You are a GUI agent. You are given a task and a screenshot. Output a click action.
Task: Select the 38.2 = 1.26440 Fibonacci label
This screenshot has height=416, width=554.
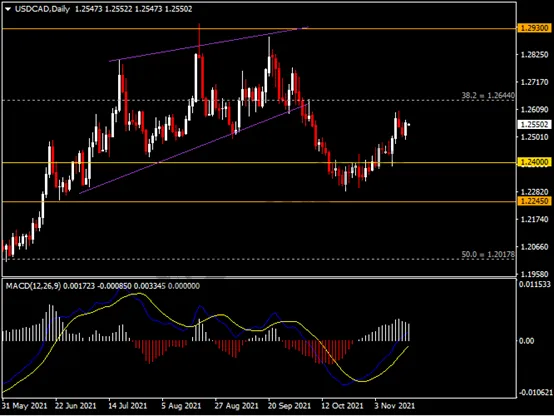click(x=488, y=95)
